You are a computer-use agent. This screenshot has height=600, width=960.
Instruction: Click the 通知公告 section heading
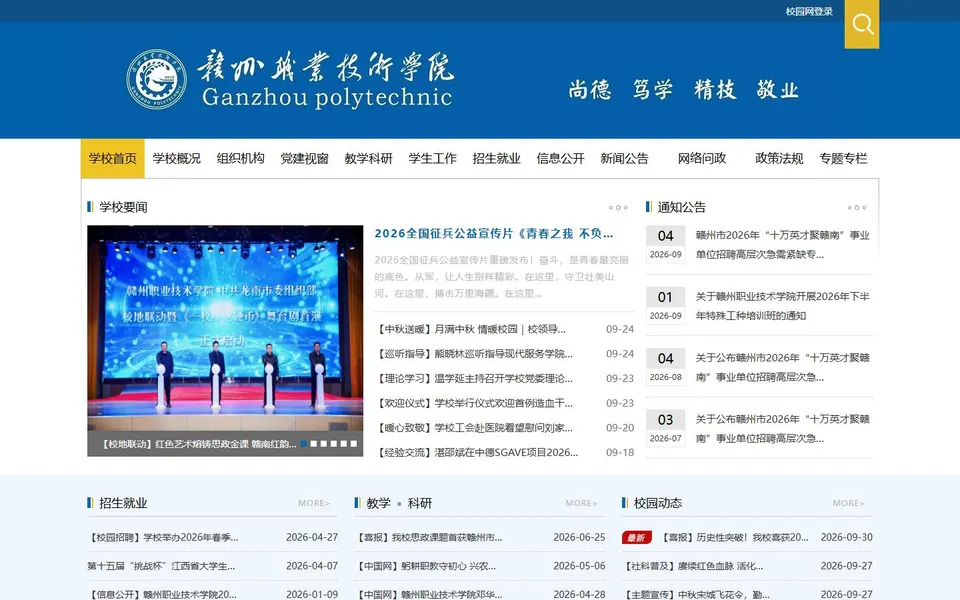click(681, 207)
